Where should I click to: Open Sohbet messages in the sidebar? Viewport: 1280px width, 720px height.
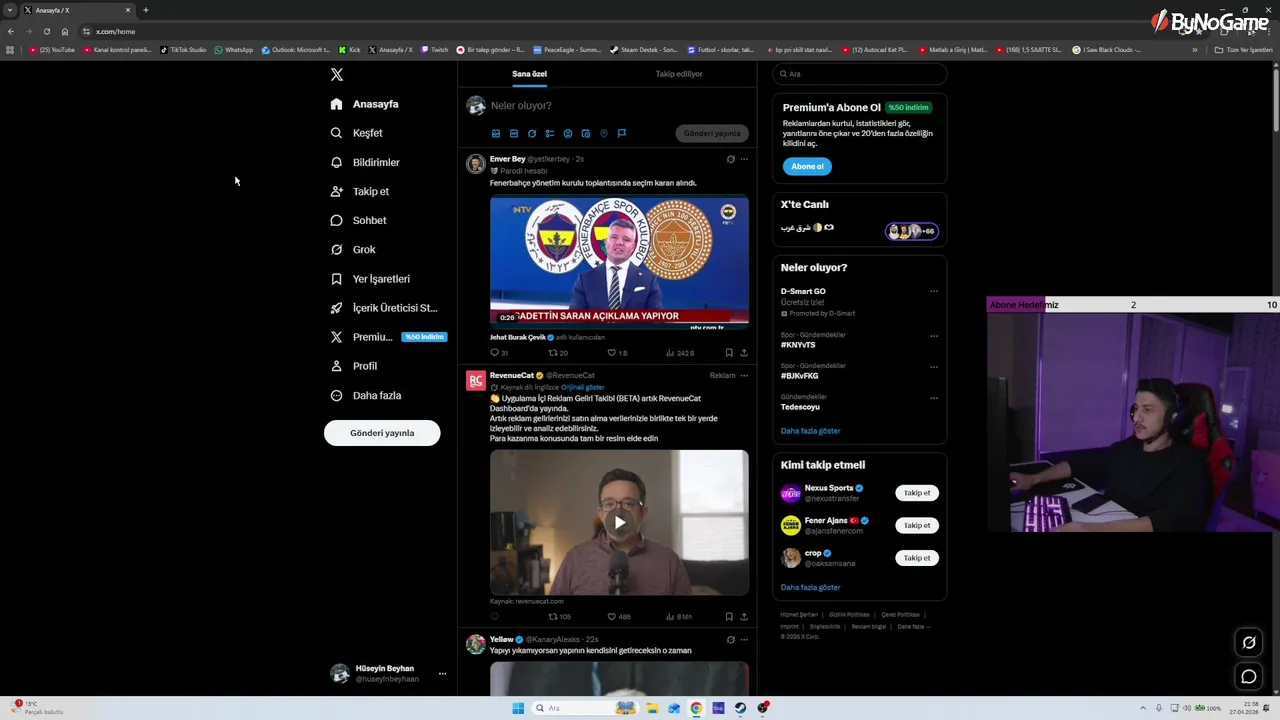click(358, 220)
